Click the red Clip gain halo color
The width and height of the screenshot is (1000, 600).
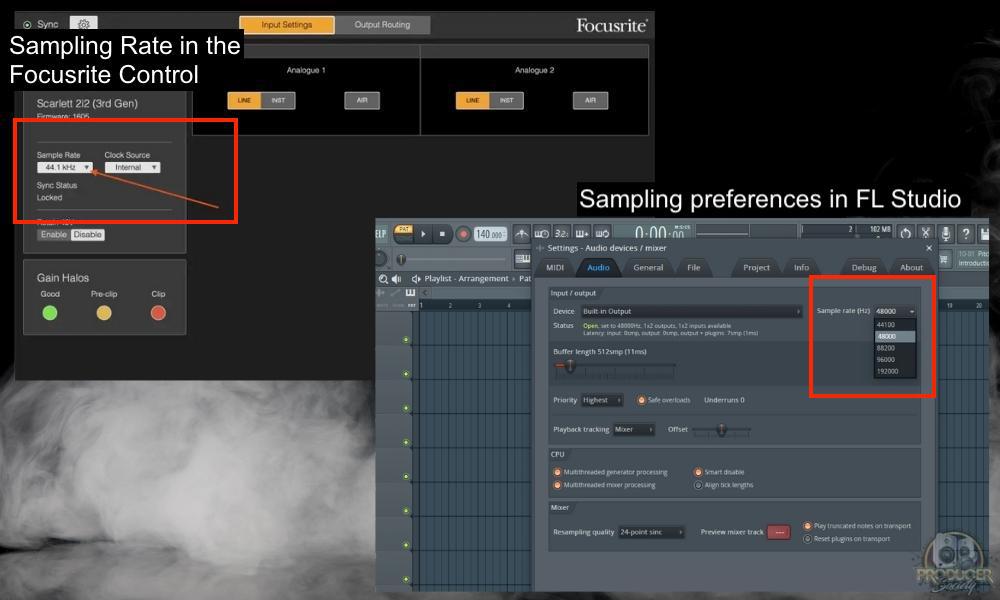pos(158,313)
